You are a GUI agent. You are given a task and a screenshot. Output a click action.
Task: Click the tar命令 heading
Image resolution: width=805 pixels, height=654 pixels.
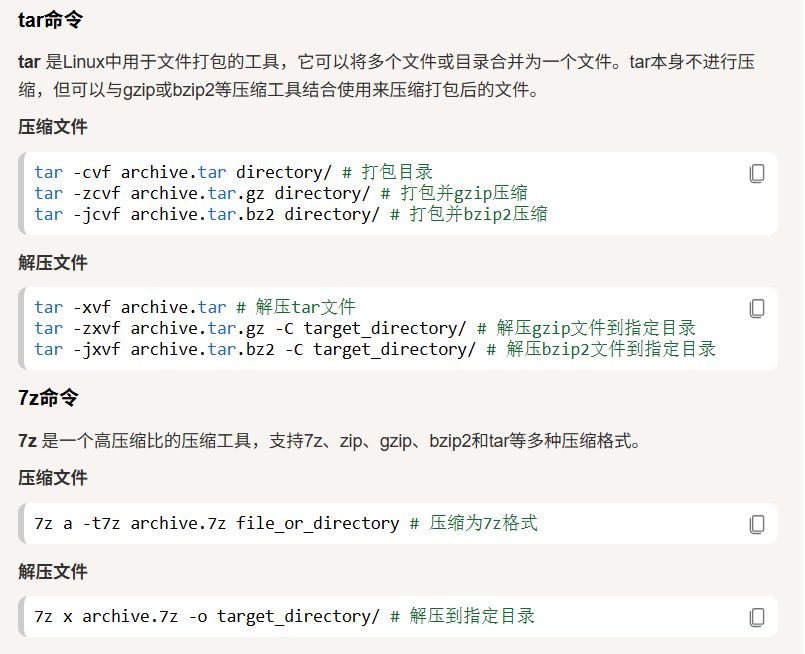50,20
